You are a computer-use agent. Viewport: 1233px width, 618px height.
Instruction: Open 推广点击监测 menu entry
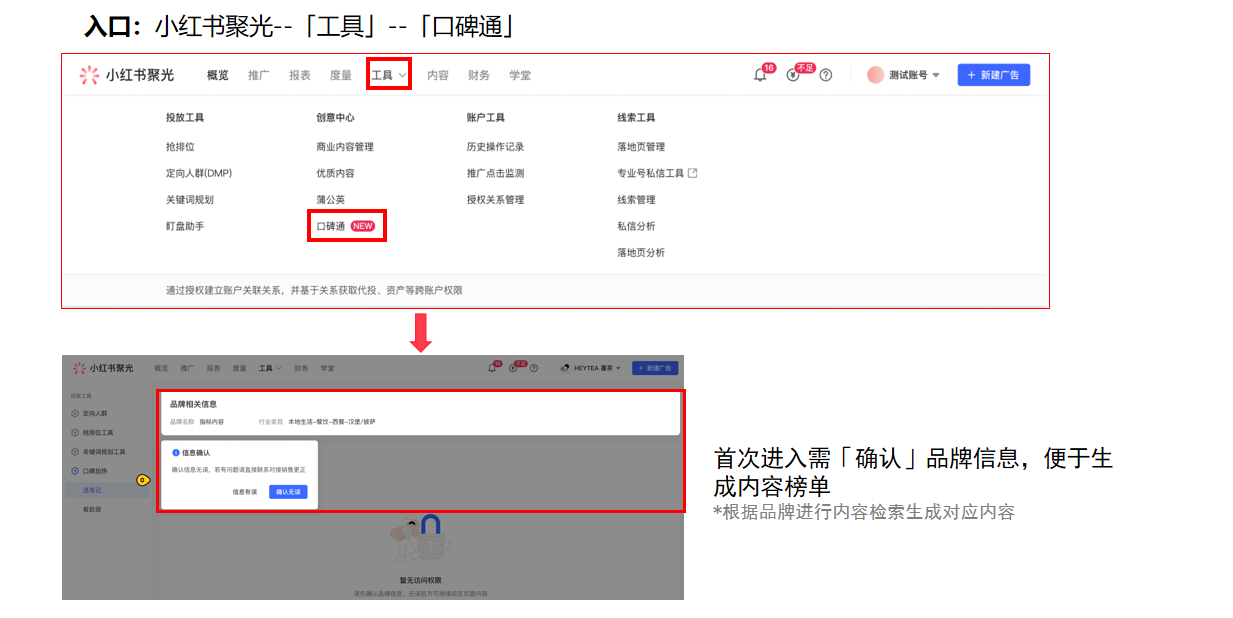495,173
